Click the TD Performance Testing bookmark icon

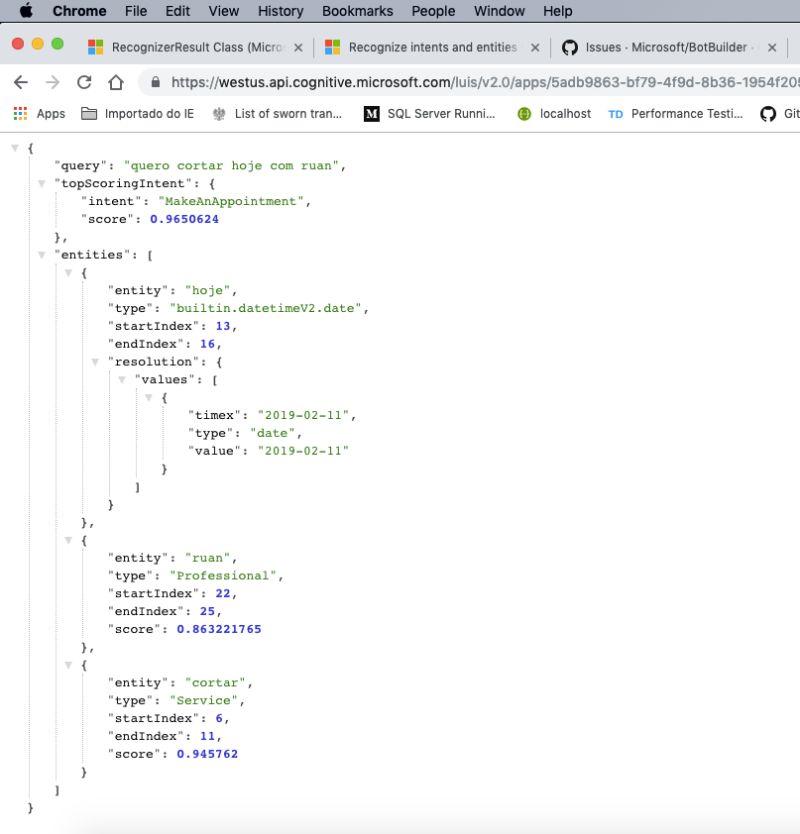[x=616, y=114]
